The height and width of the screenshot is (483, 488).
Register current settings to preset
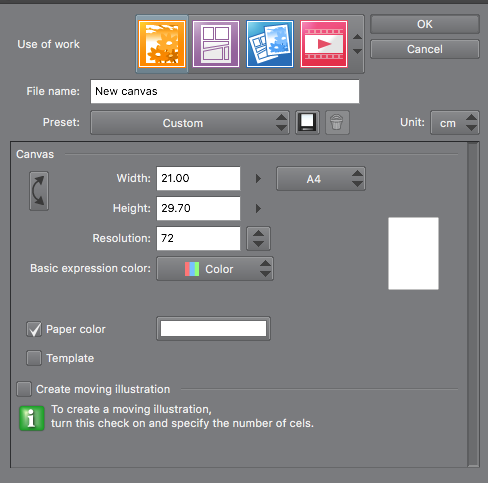(307, 122)
